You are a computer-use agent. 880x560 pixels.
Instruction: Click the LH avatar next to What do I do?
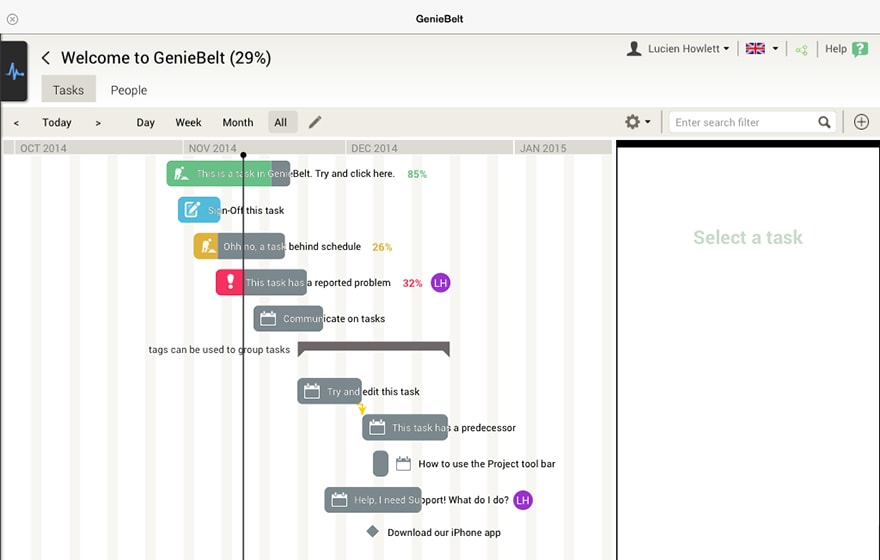click(x=523, y=500)
